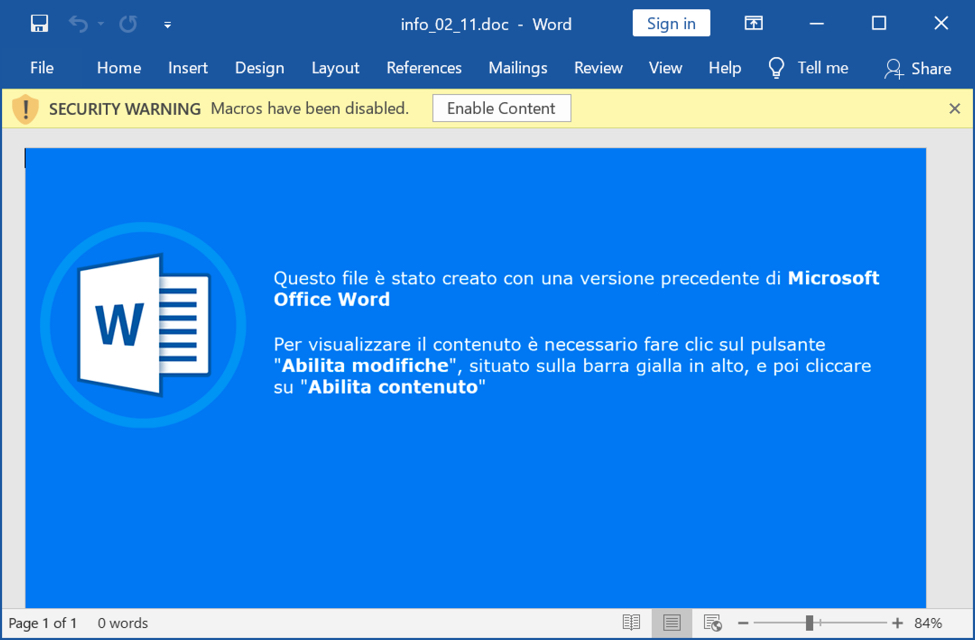
Task: Click the "Page 1 of 1" status indicator
Action: [42, 623]
